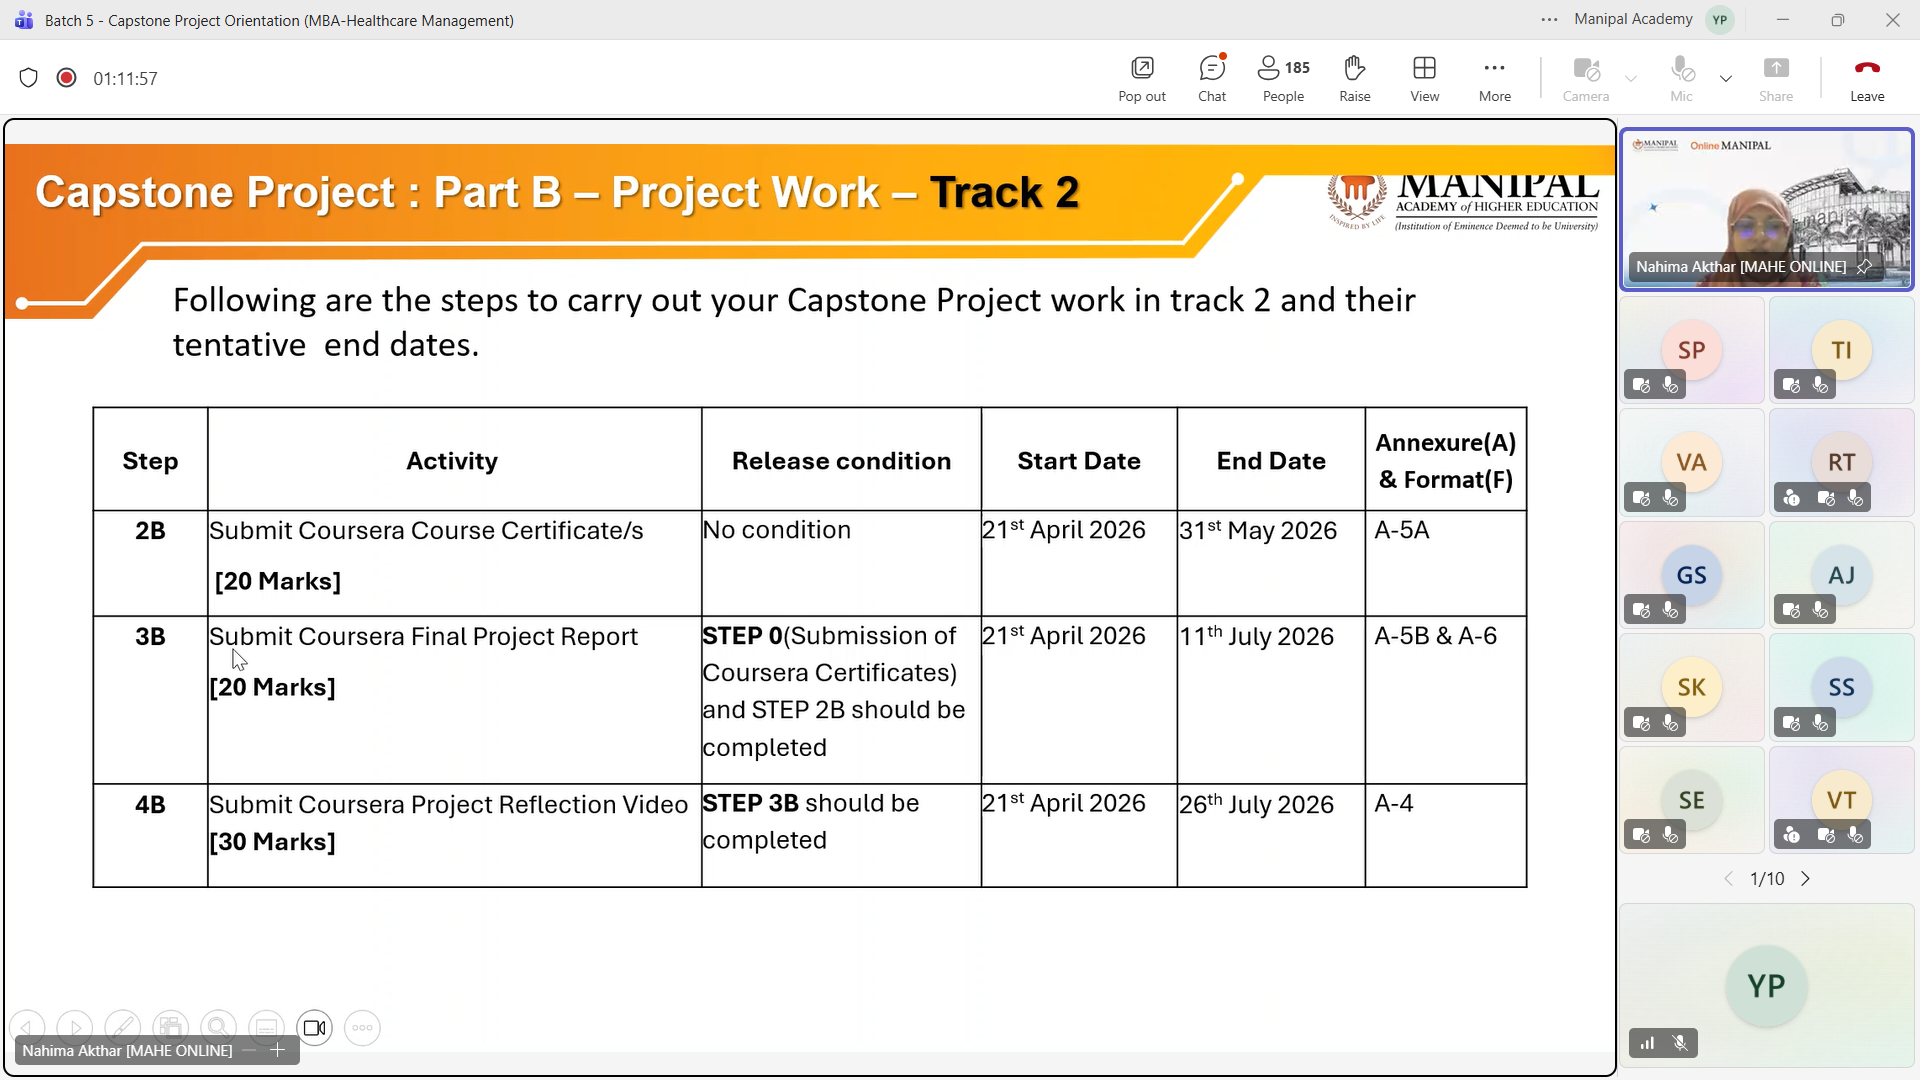Open the More actions menu in meeting toolbar
This screenshot has height=1080, width=1920.
[x=1495, y=78]
